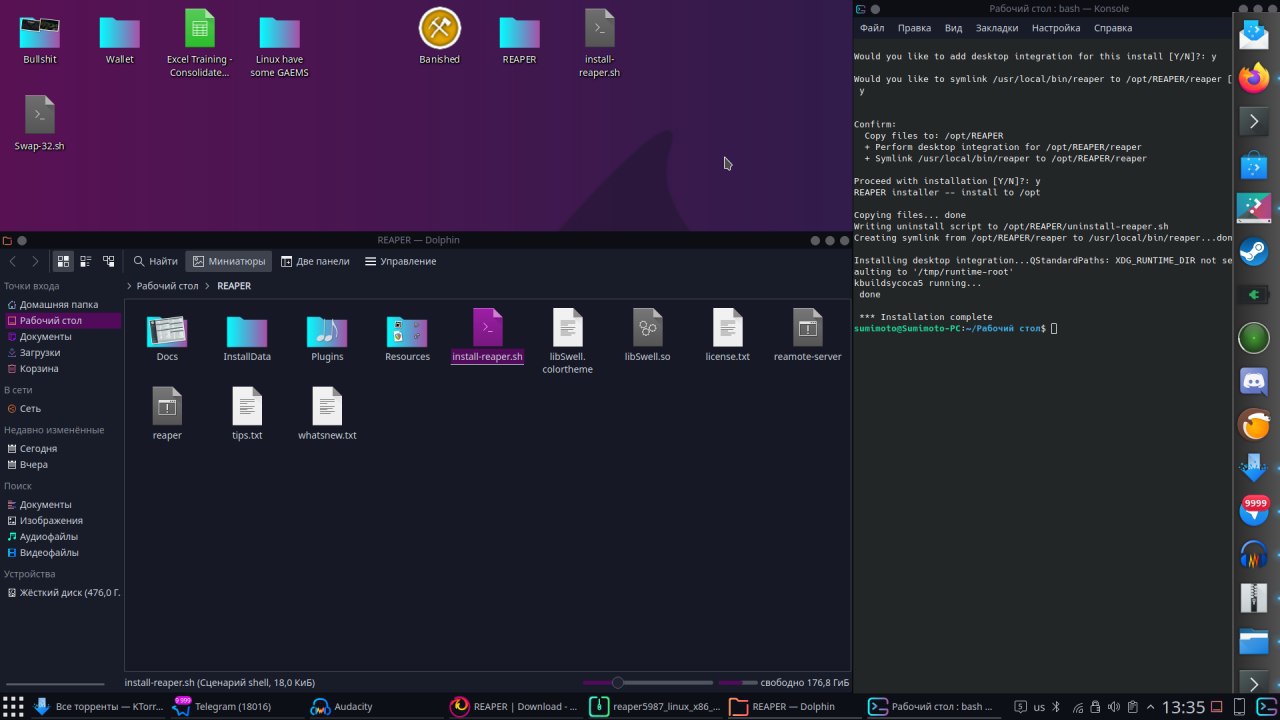Screen dimensions: 1280x720
Task: Toggle Две панели split view
Action: coord(315,261)
